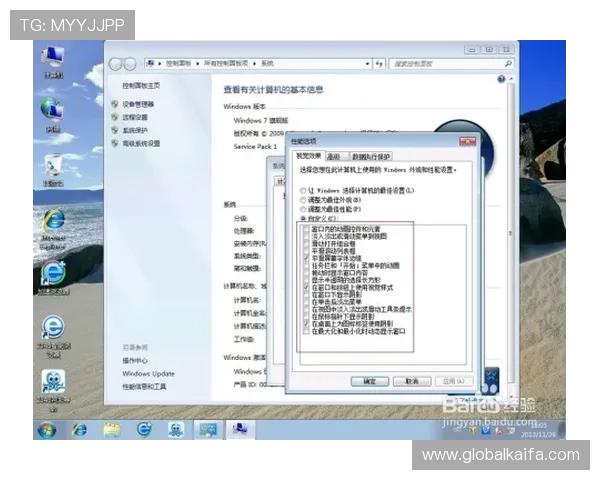Image resolution: width=600 pixels, height=480 pixels.
Task: Open the green e browser on the taskbar
Action: point(144,429)
